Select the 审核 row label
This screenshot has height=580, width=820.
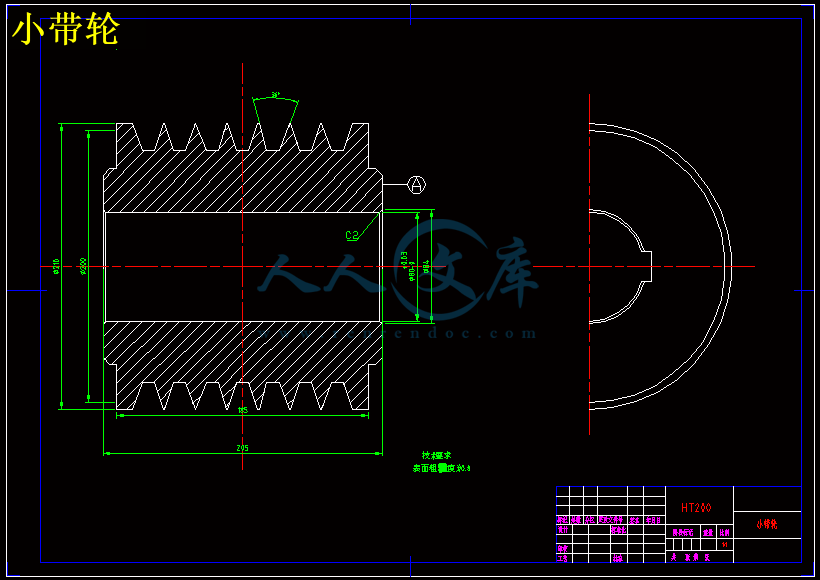(563, 549)
